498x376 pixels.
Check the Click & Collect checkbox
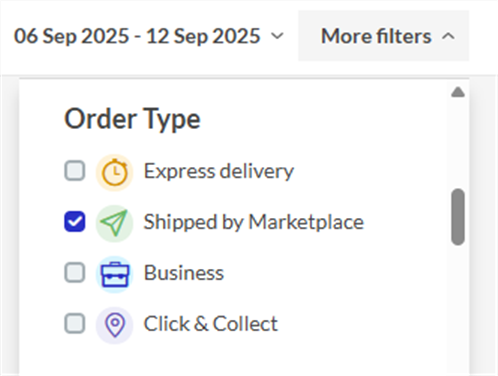click(75, 323)
